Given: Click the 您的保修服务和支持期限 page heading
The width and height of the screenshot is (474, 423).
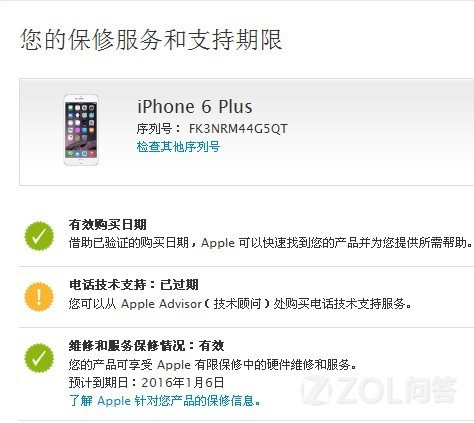Looking at the screenshot, I should pyautogui.click(x=151, y=40).
